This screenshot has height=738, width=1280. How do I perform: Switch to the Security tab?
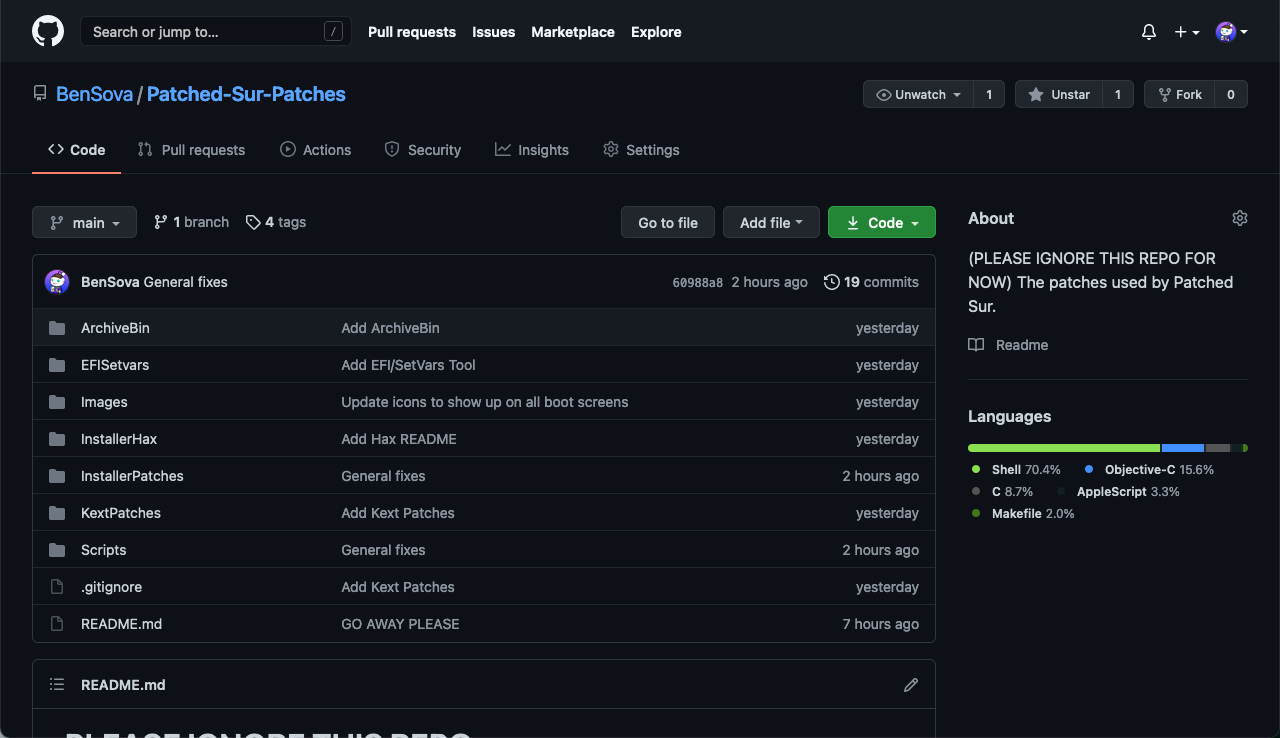click(x=422, y=150)
